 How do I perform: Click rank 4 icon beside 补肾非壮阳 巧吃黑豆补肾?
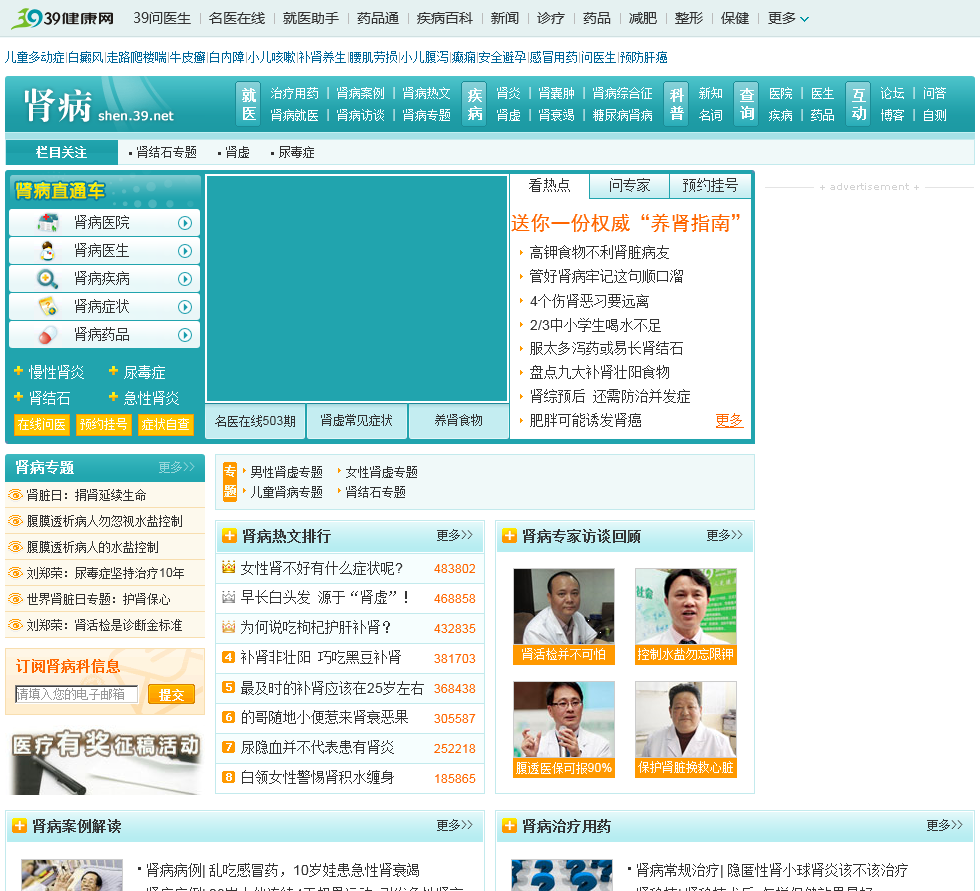pyautogui.click(x=229, y=657)
